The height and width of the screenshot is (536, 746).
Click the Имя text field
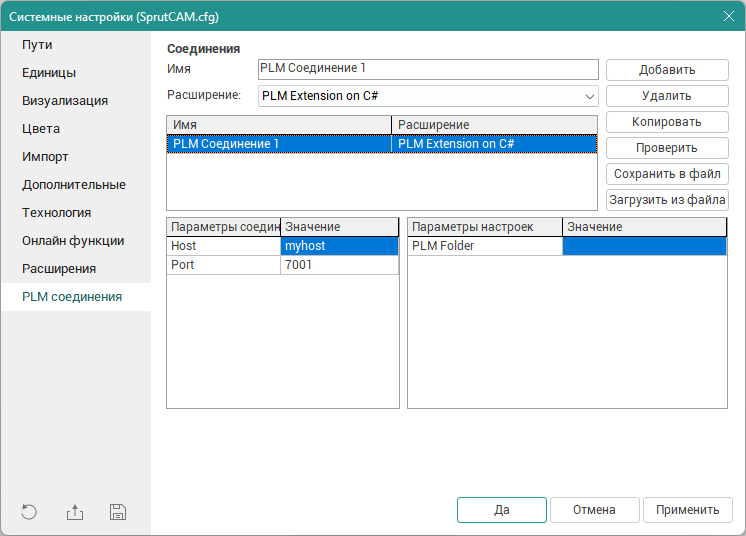pyautogui.click(x=427, y=69)
